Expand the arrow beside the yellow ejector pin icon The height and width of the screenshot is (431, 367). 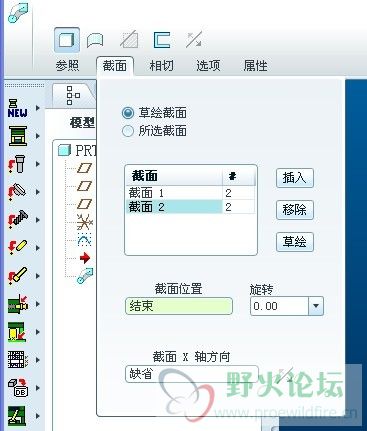pos(38,276)
